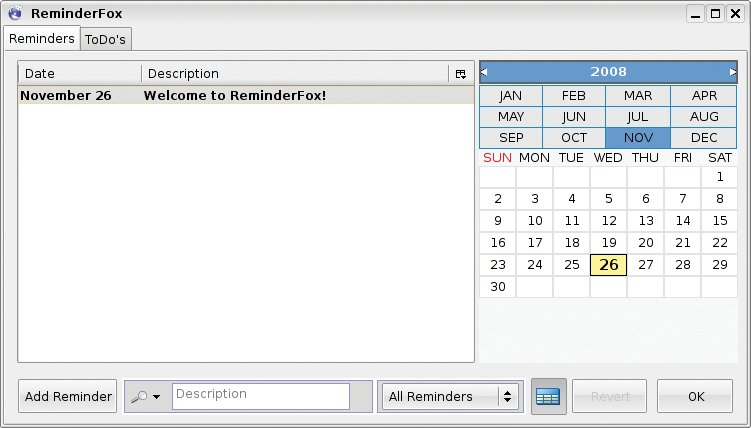Go to previous year arrow

coord(484,72)
